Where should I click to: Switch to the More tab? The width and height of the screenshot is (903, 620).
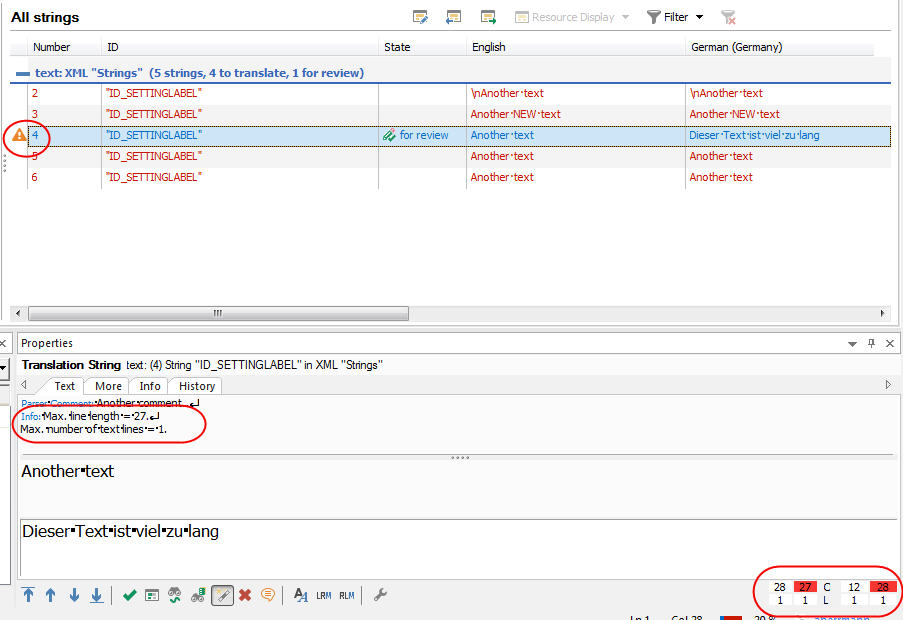coord(108,386)
